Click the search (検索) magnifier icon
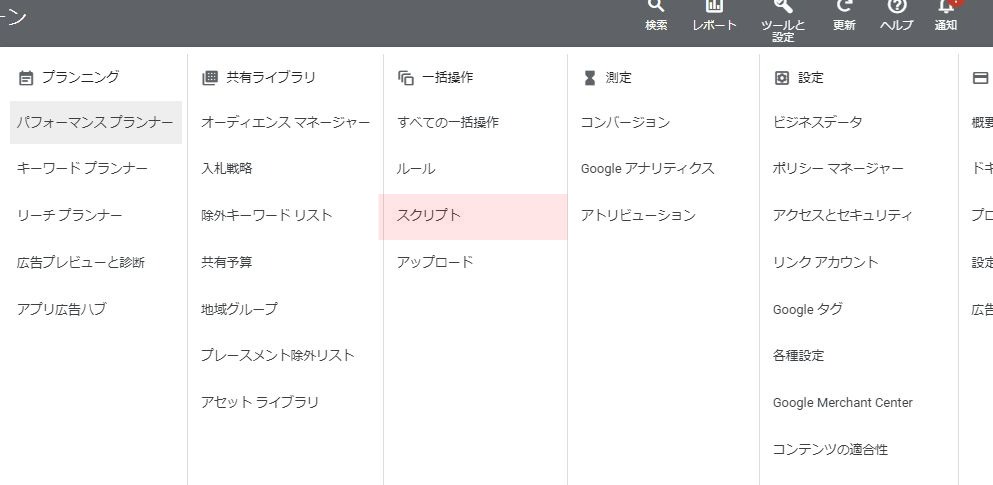Screen dimensions: 993x485 pos(656,8)
